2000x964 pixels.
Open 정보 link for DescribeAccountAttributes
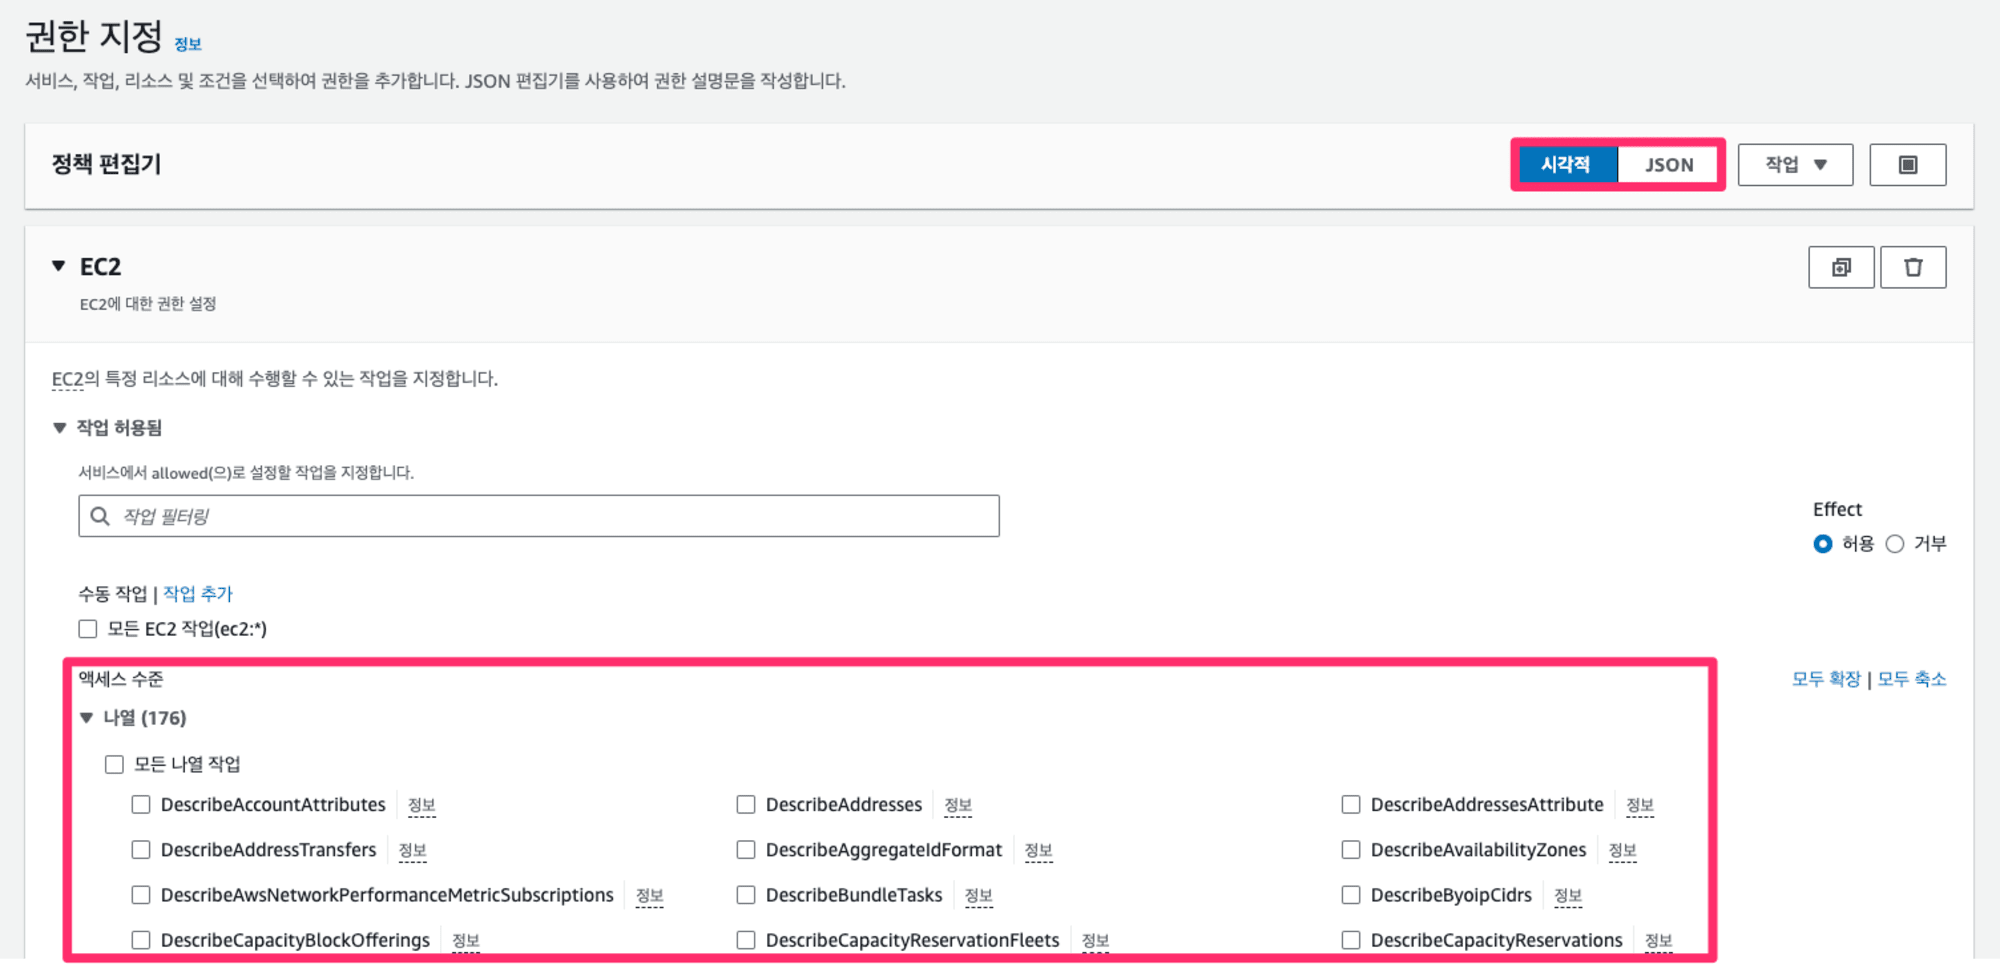(x=422, y=805)
